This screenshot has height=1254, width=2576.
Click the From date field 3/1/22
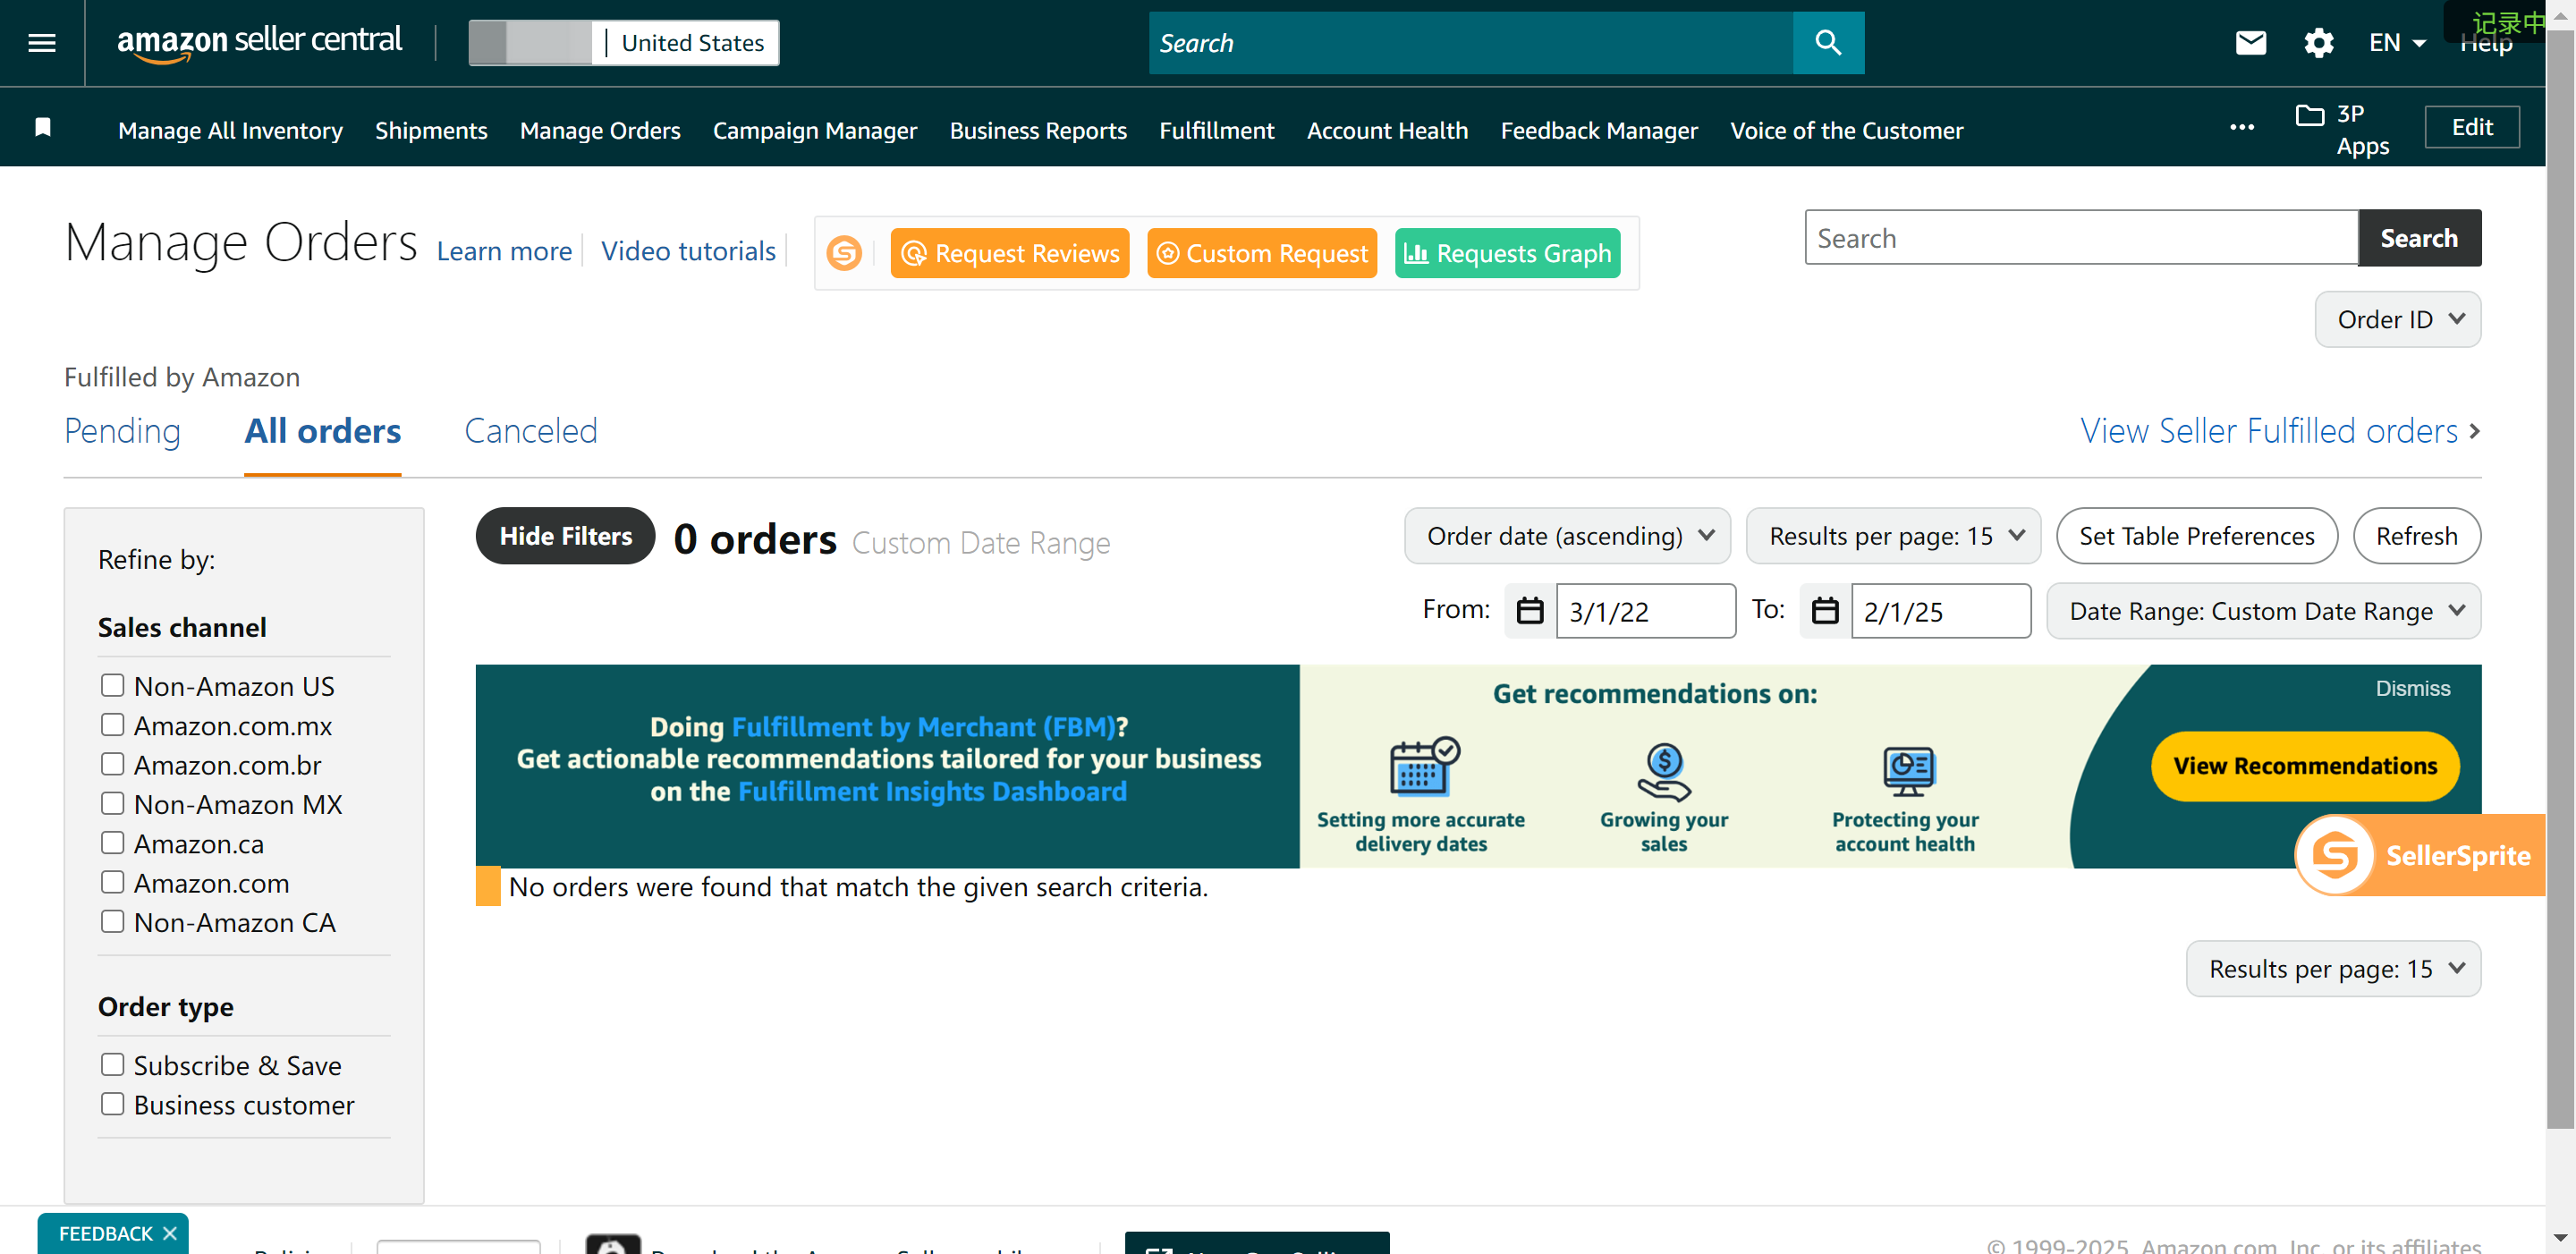1645,611
